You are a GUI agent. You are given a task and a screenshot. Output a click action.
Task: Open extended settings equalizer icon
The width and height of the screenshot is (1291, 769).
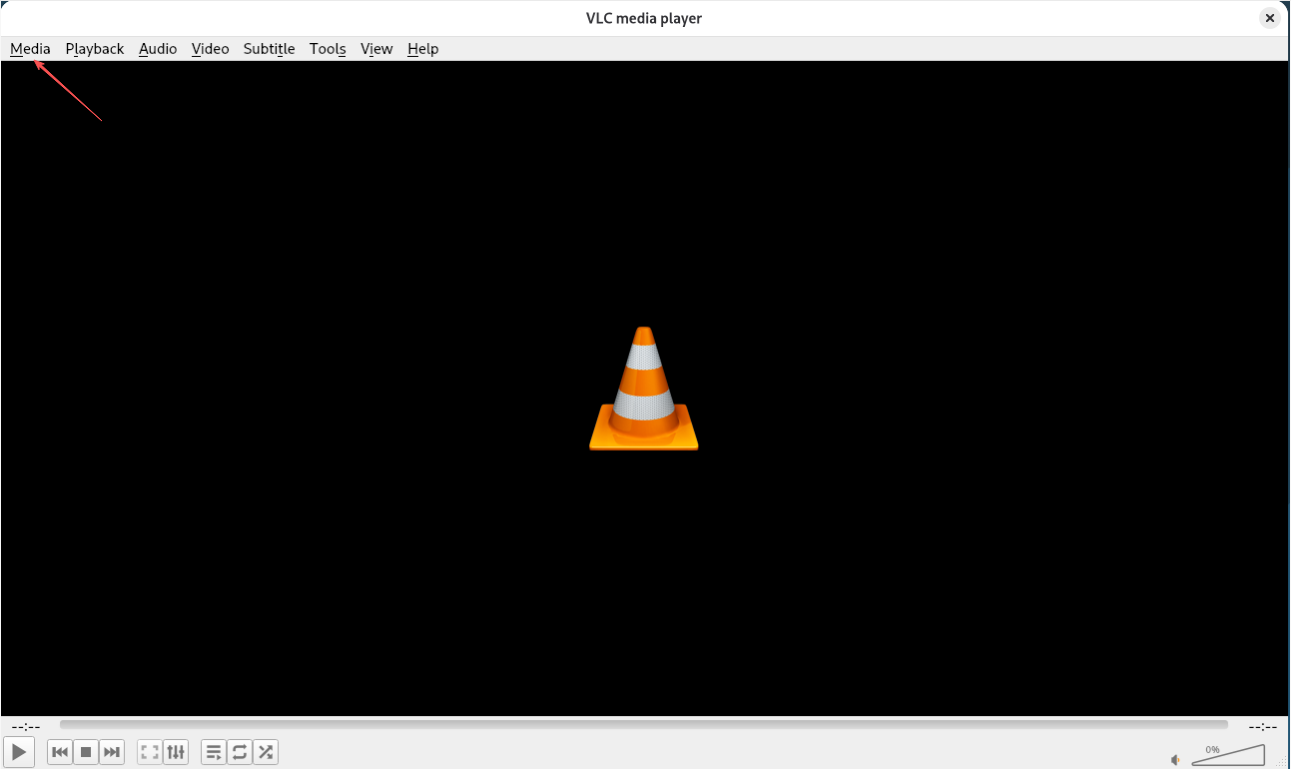tap(176, 752)
